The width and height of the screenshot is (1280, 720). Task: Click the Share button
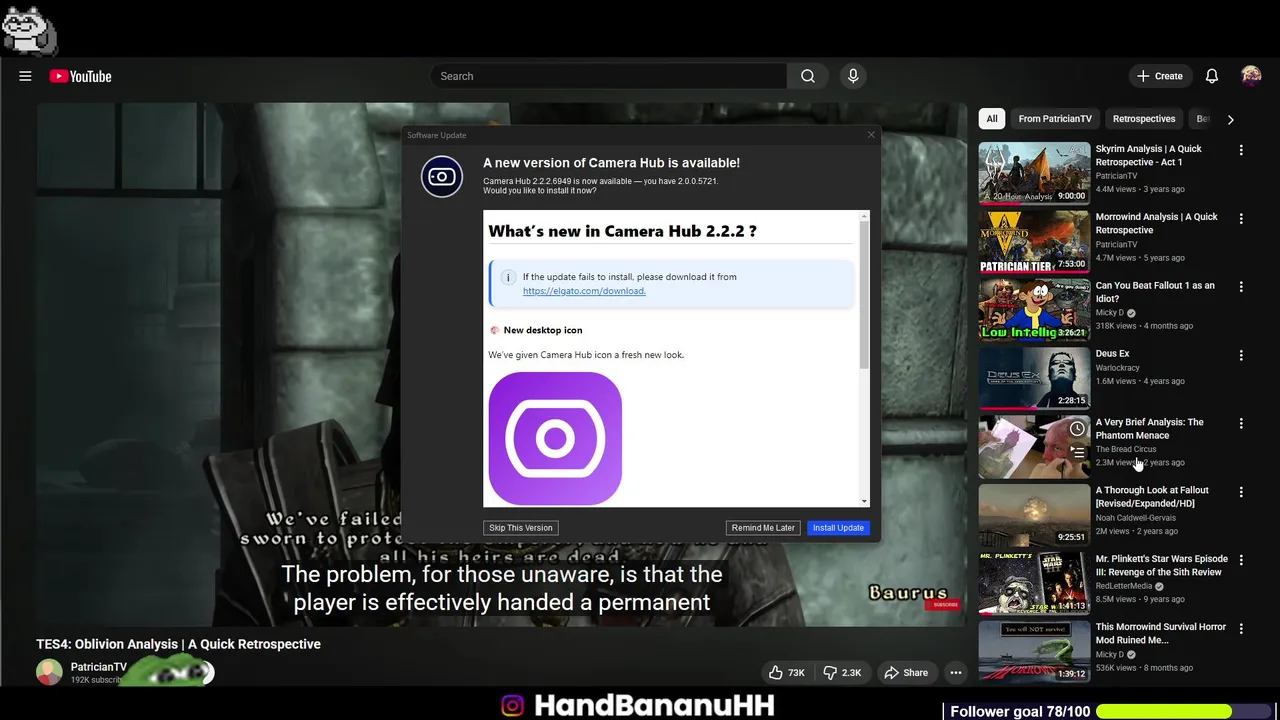tap(905, 673)
